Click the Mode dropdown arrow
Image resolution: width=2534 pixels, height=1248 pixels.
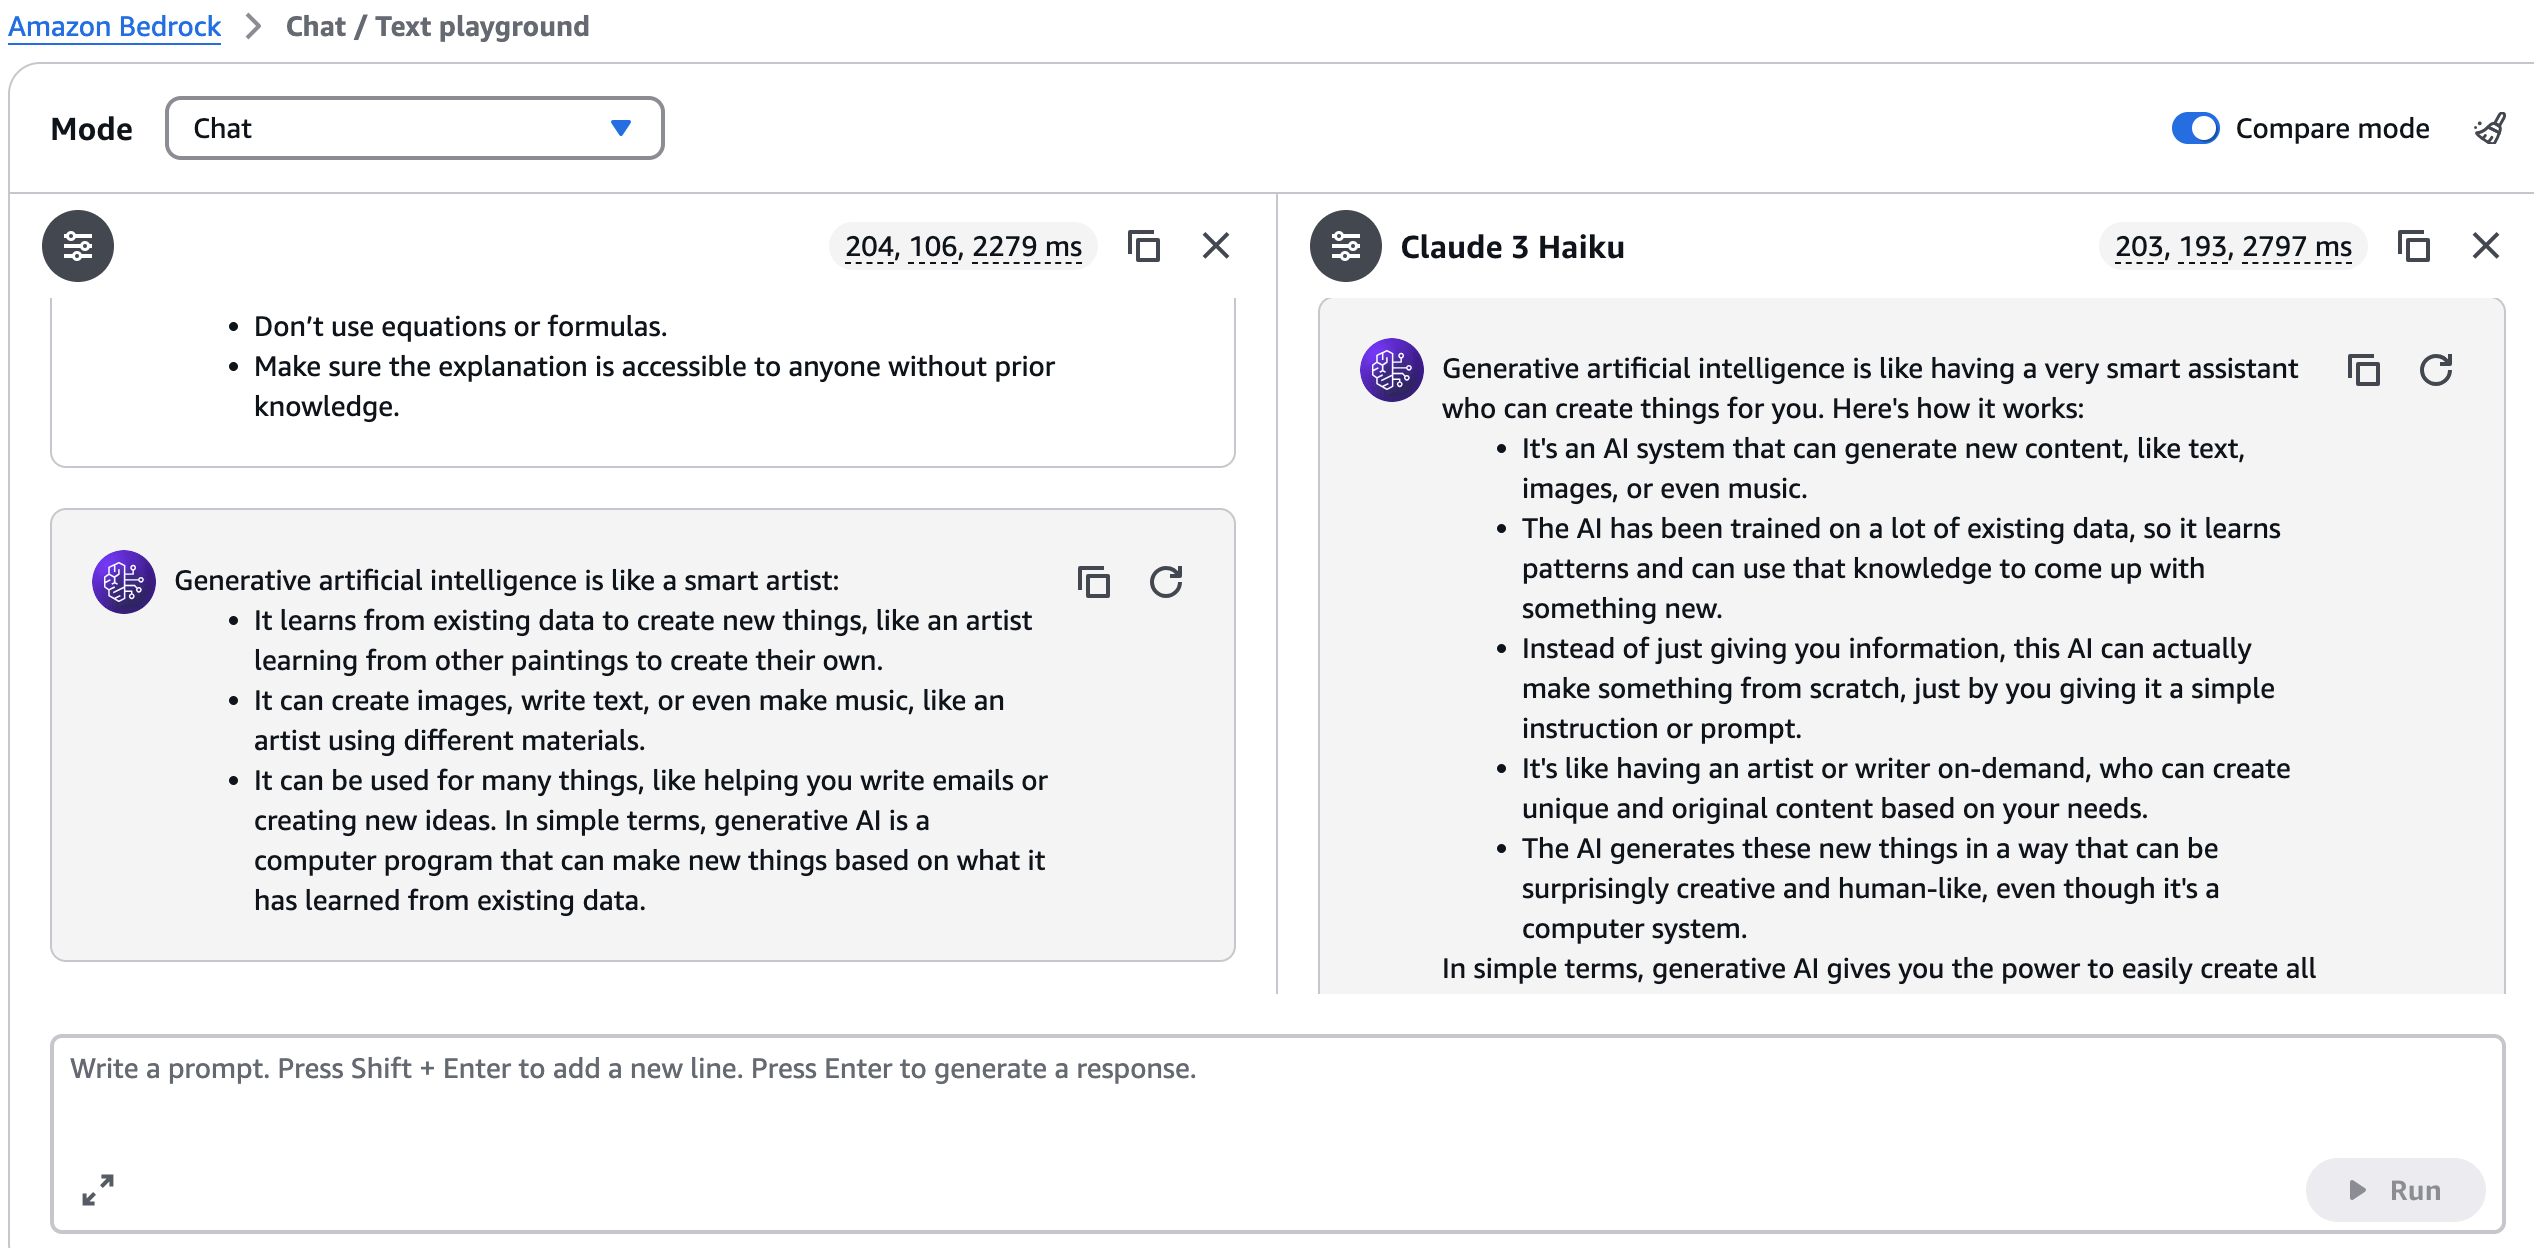621,128
